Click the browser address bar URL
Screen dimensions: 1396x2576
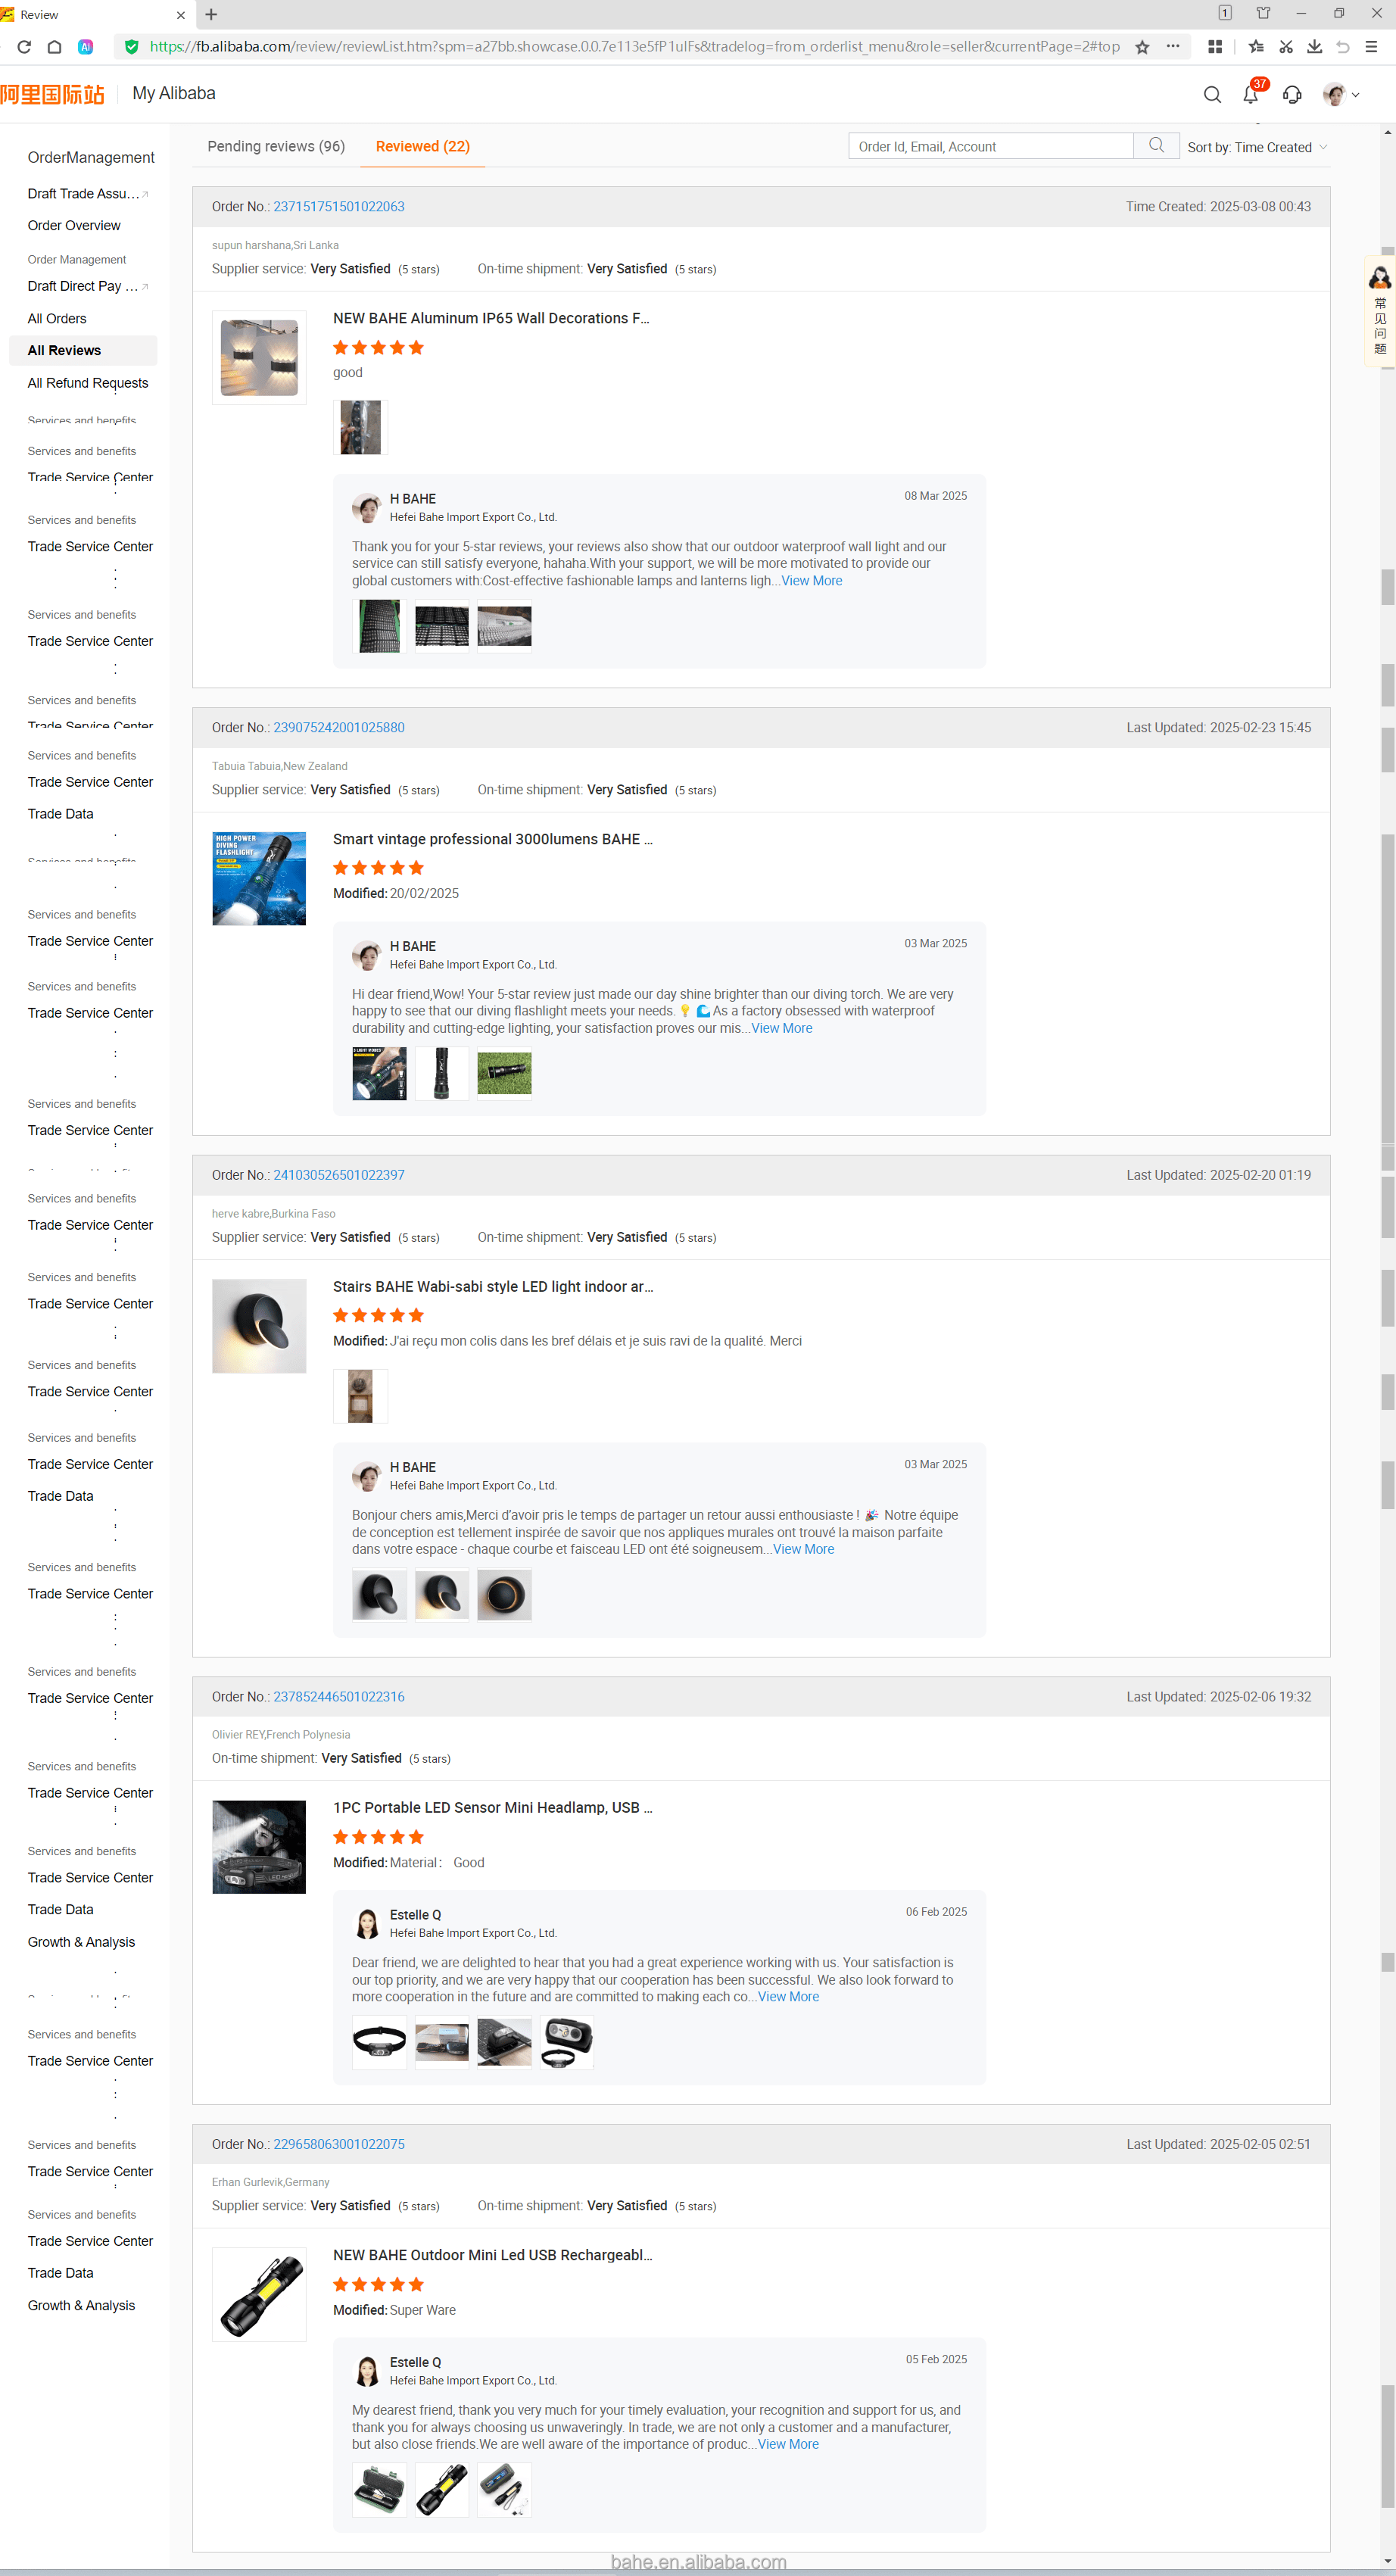click(634, 47)
